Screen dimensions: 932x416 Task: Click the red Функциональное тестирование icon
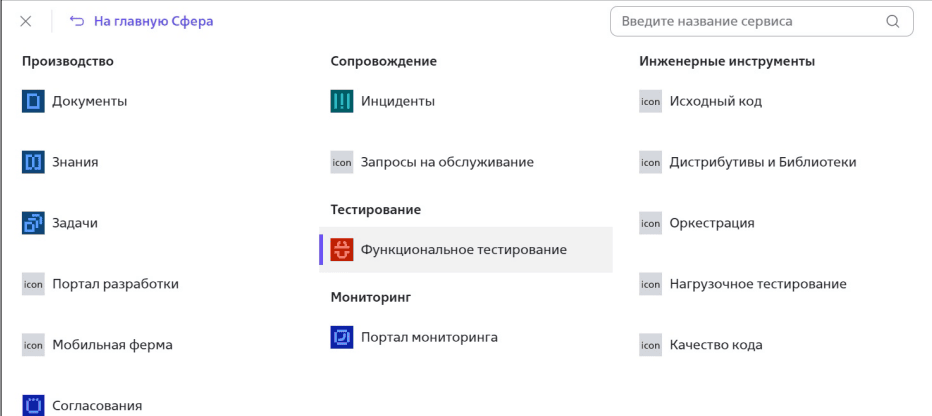point(342,250)
